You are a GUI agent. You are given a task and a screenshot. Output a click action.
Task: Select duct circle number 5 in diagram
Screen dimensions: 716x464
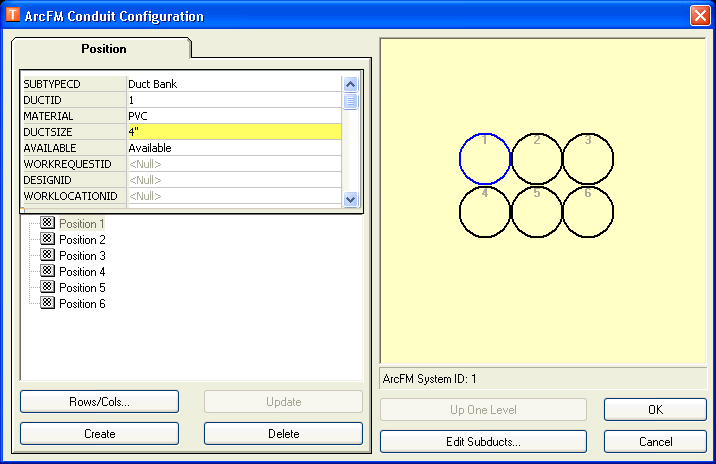[537, 211]
